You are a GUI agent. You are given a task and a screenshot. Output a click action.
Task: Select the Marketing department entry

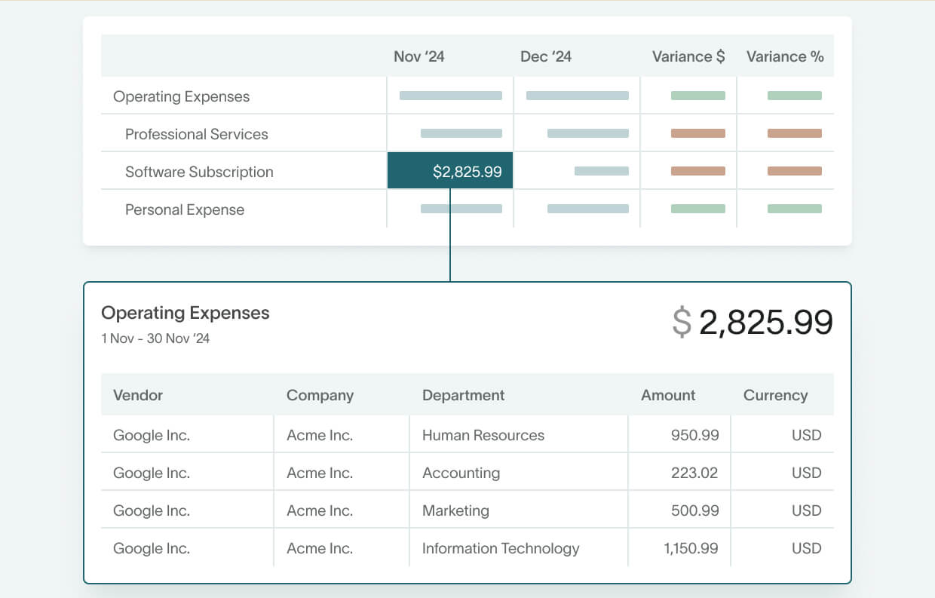(x=455, y=510)
